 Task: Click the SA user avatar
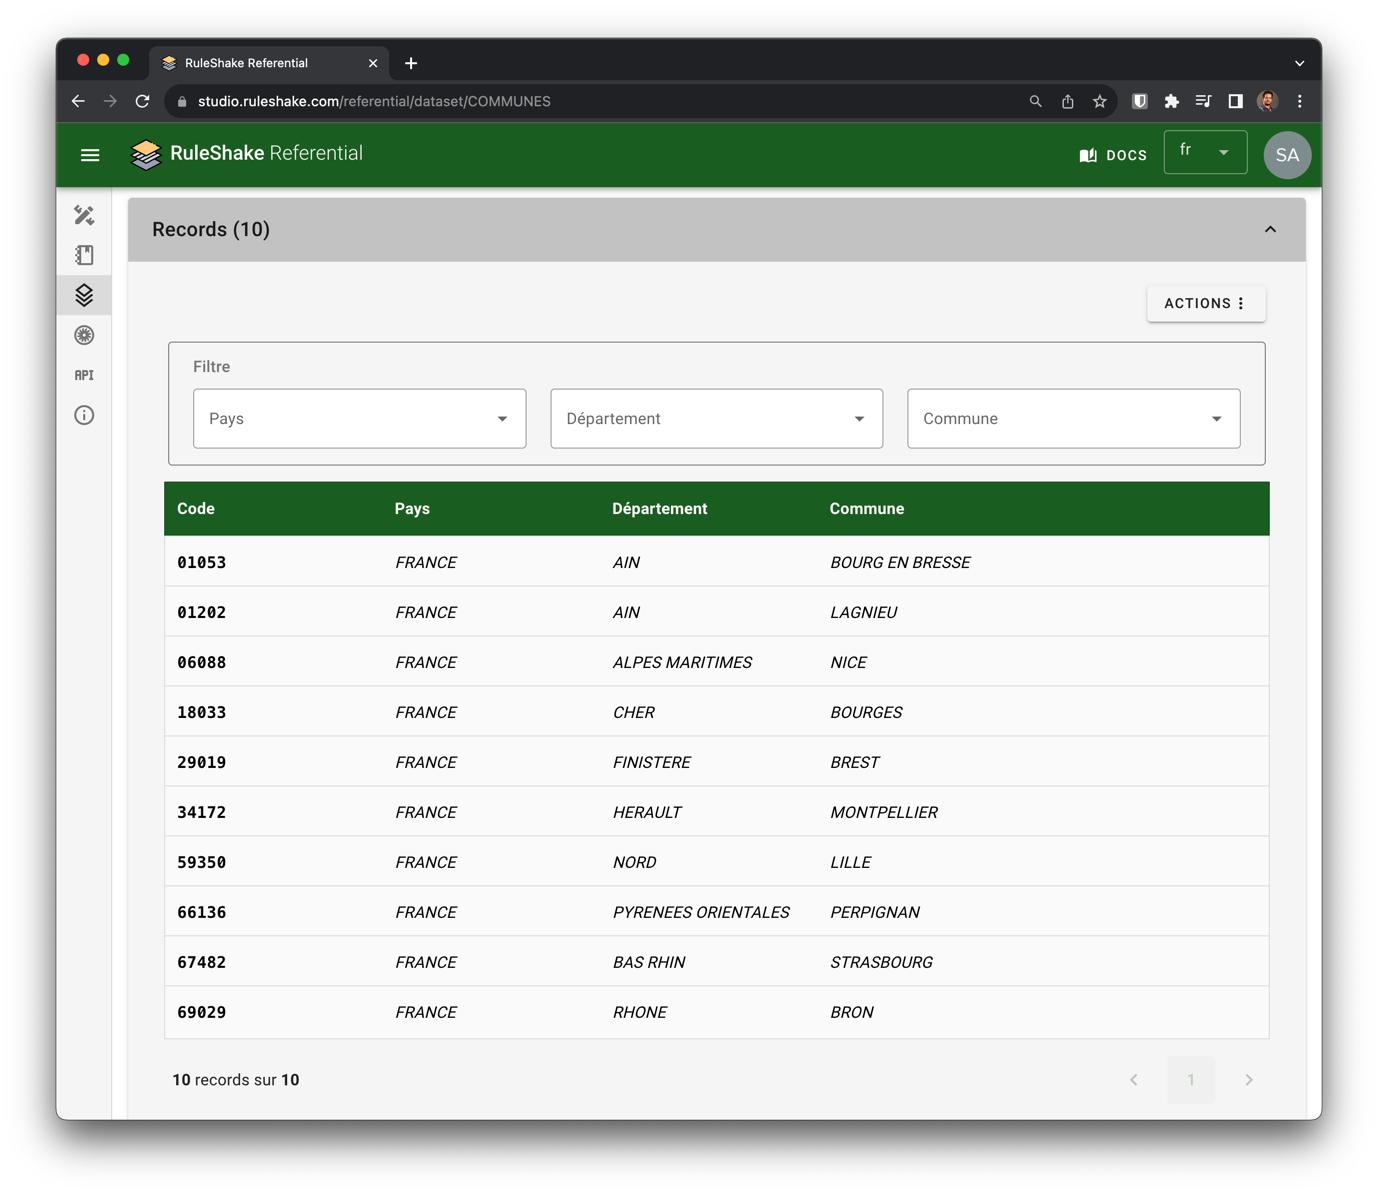point(1287,155)
